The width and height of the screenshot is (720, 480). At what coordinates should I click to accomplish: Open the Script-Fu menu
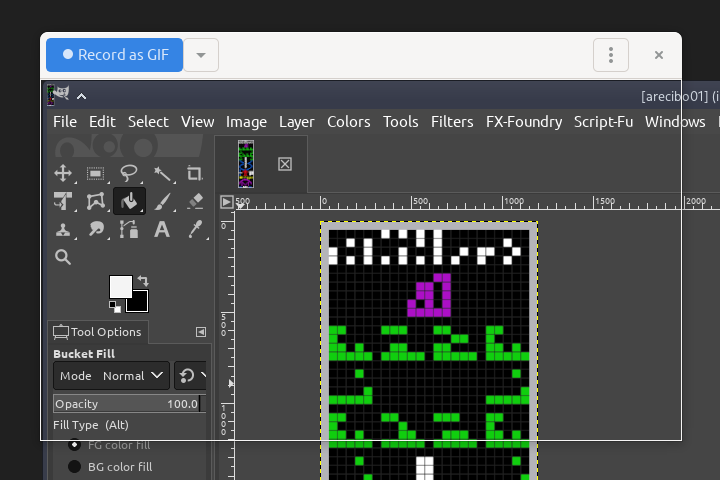click(x=603, y=122)
